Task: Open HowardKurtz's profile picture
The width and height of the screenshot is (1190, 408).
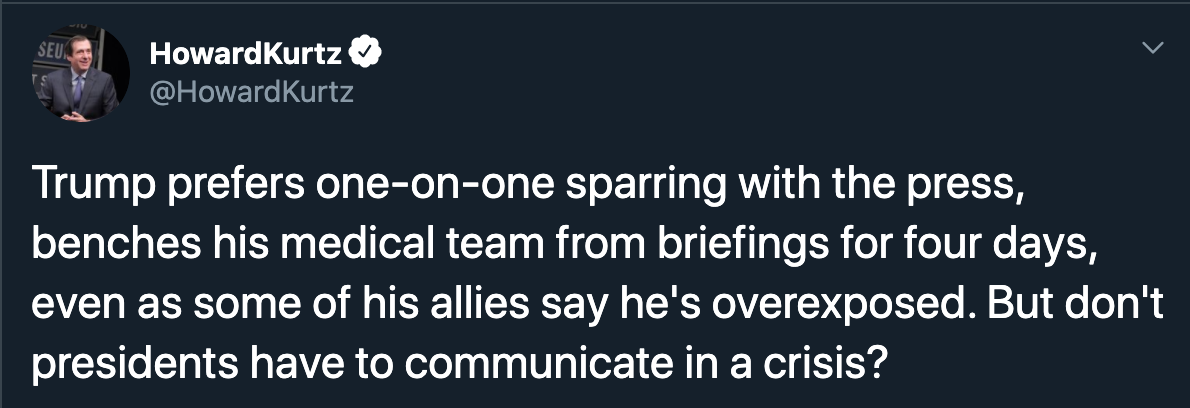Action: [x=80, y=74]
